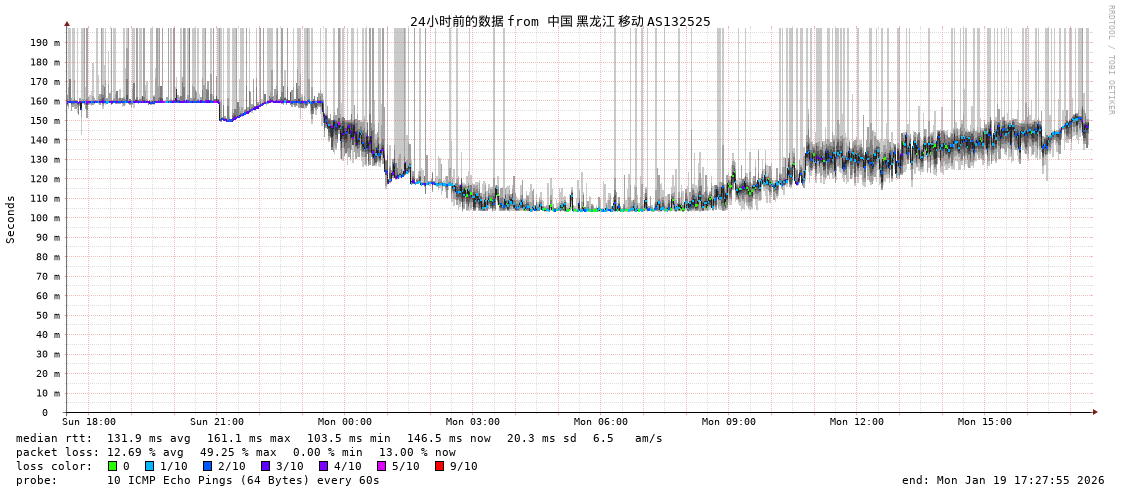
Task: Click the Mon 15:00 time axis label
Action: pyautogui.click(x=985, y=422)
